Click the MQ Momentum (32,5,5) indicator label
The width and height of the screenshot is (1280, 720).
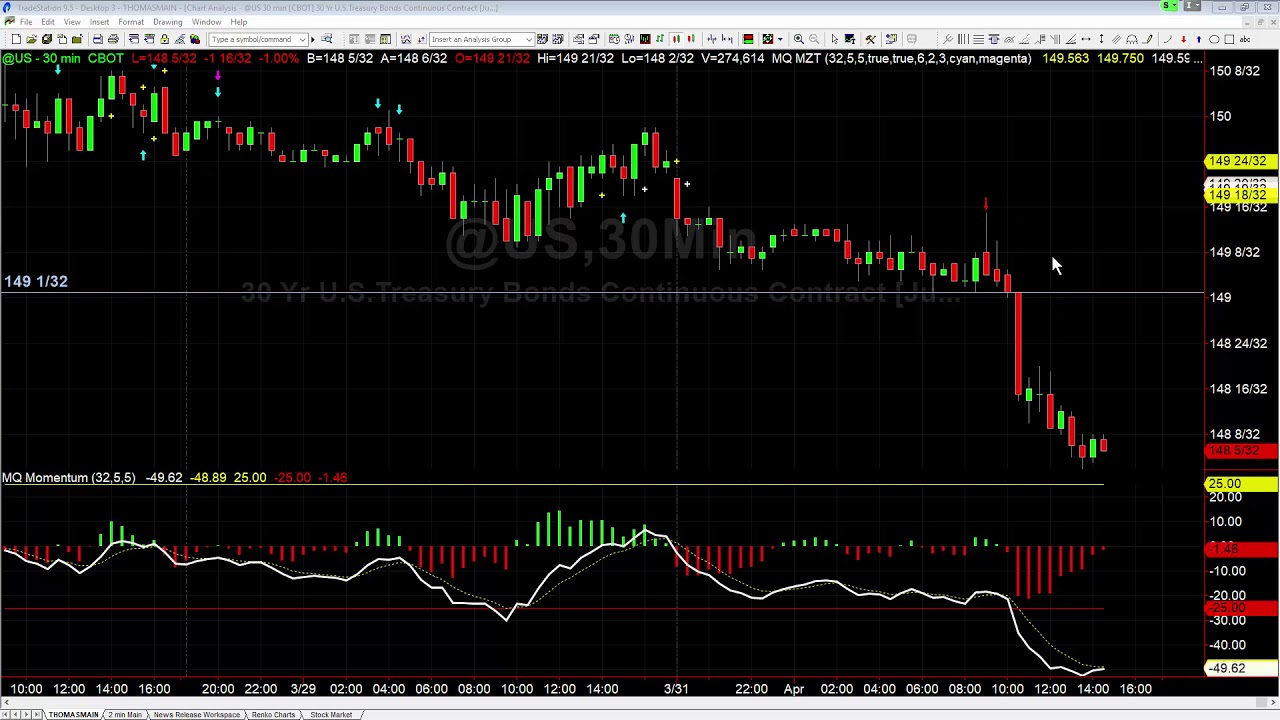68,478
